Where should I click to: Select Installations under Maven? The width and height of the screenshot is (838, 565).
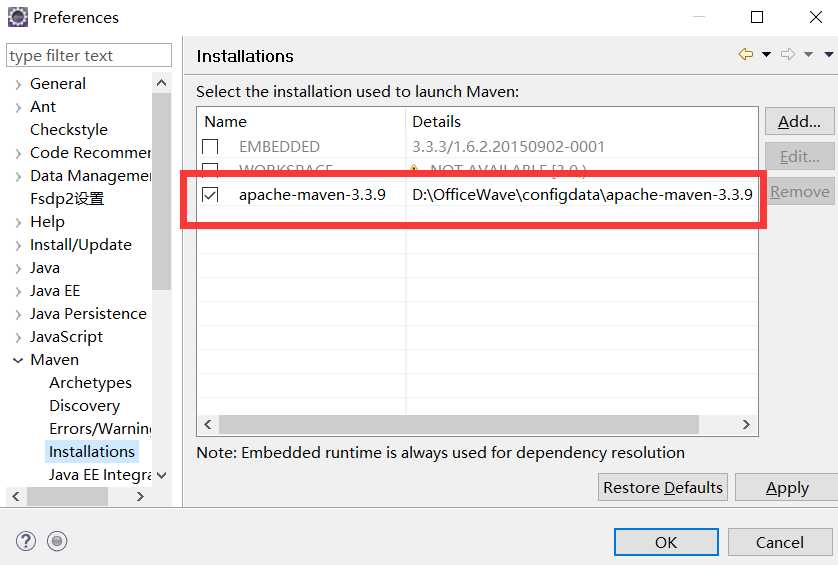pos(92,452)
